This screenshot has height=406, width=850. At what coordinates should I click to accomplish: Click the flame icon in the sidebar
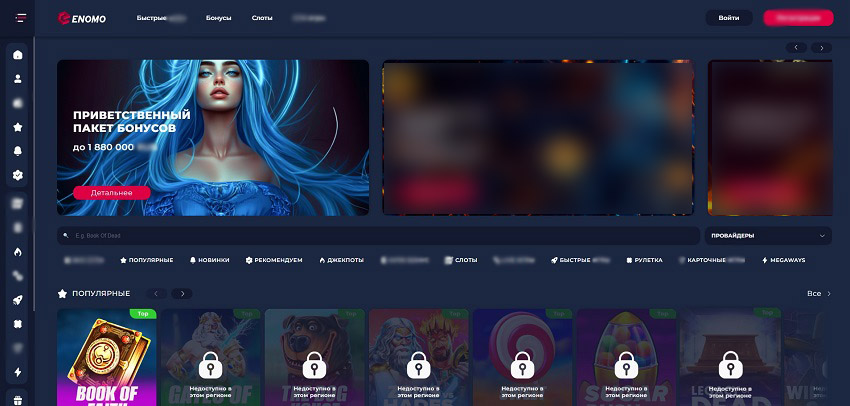click(x=18, y=251)
